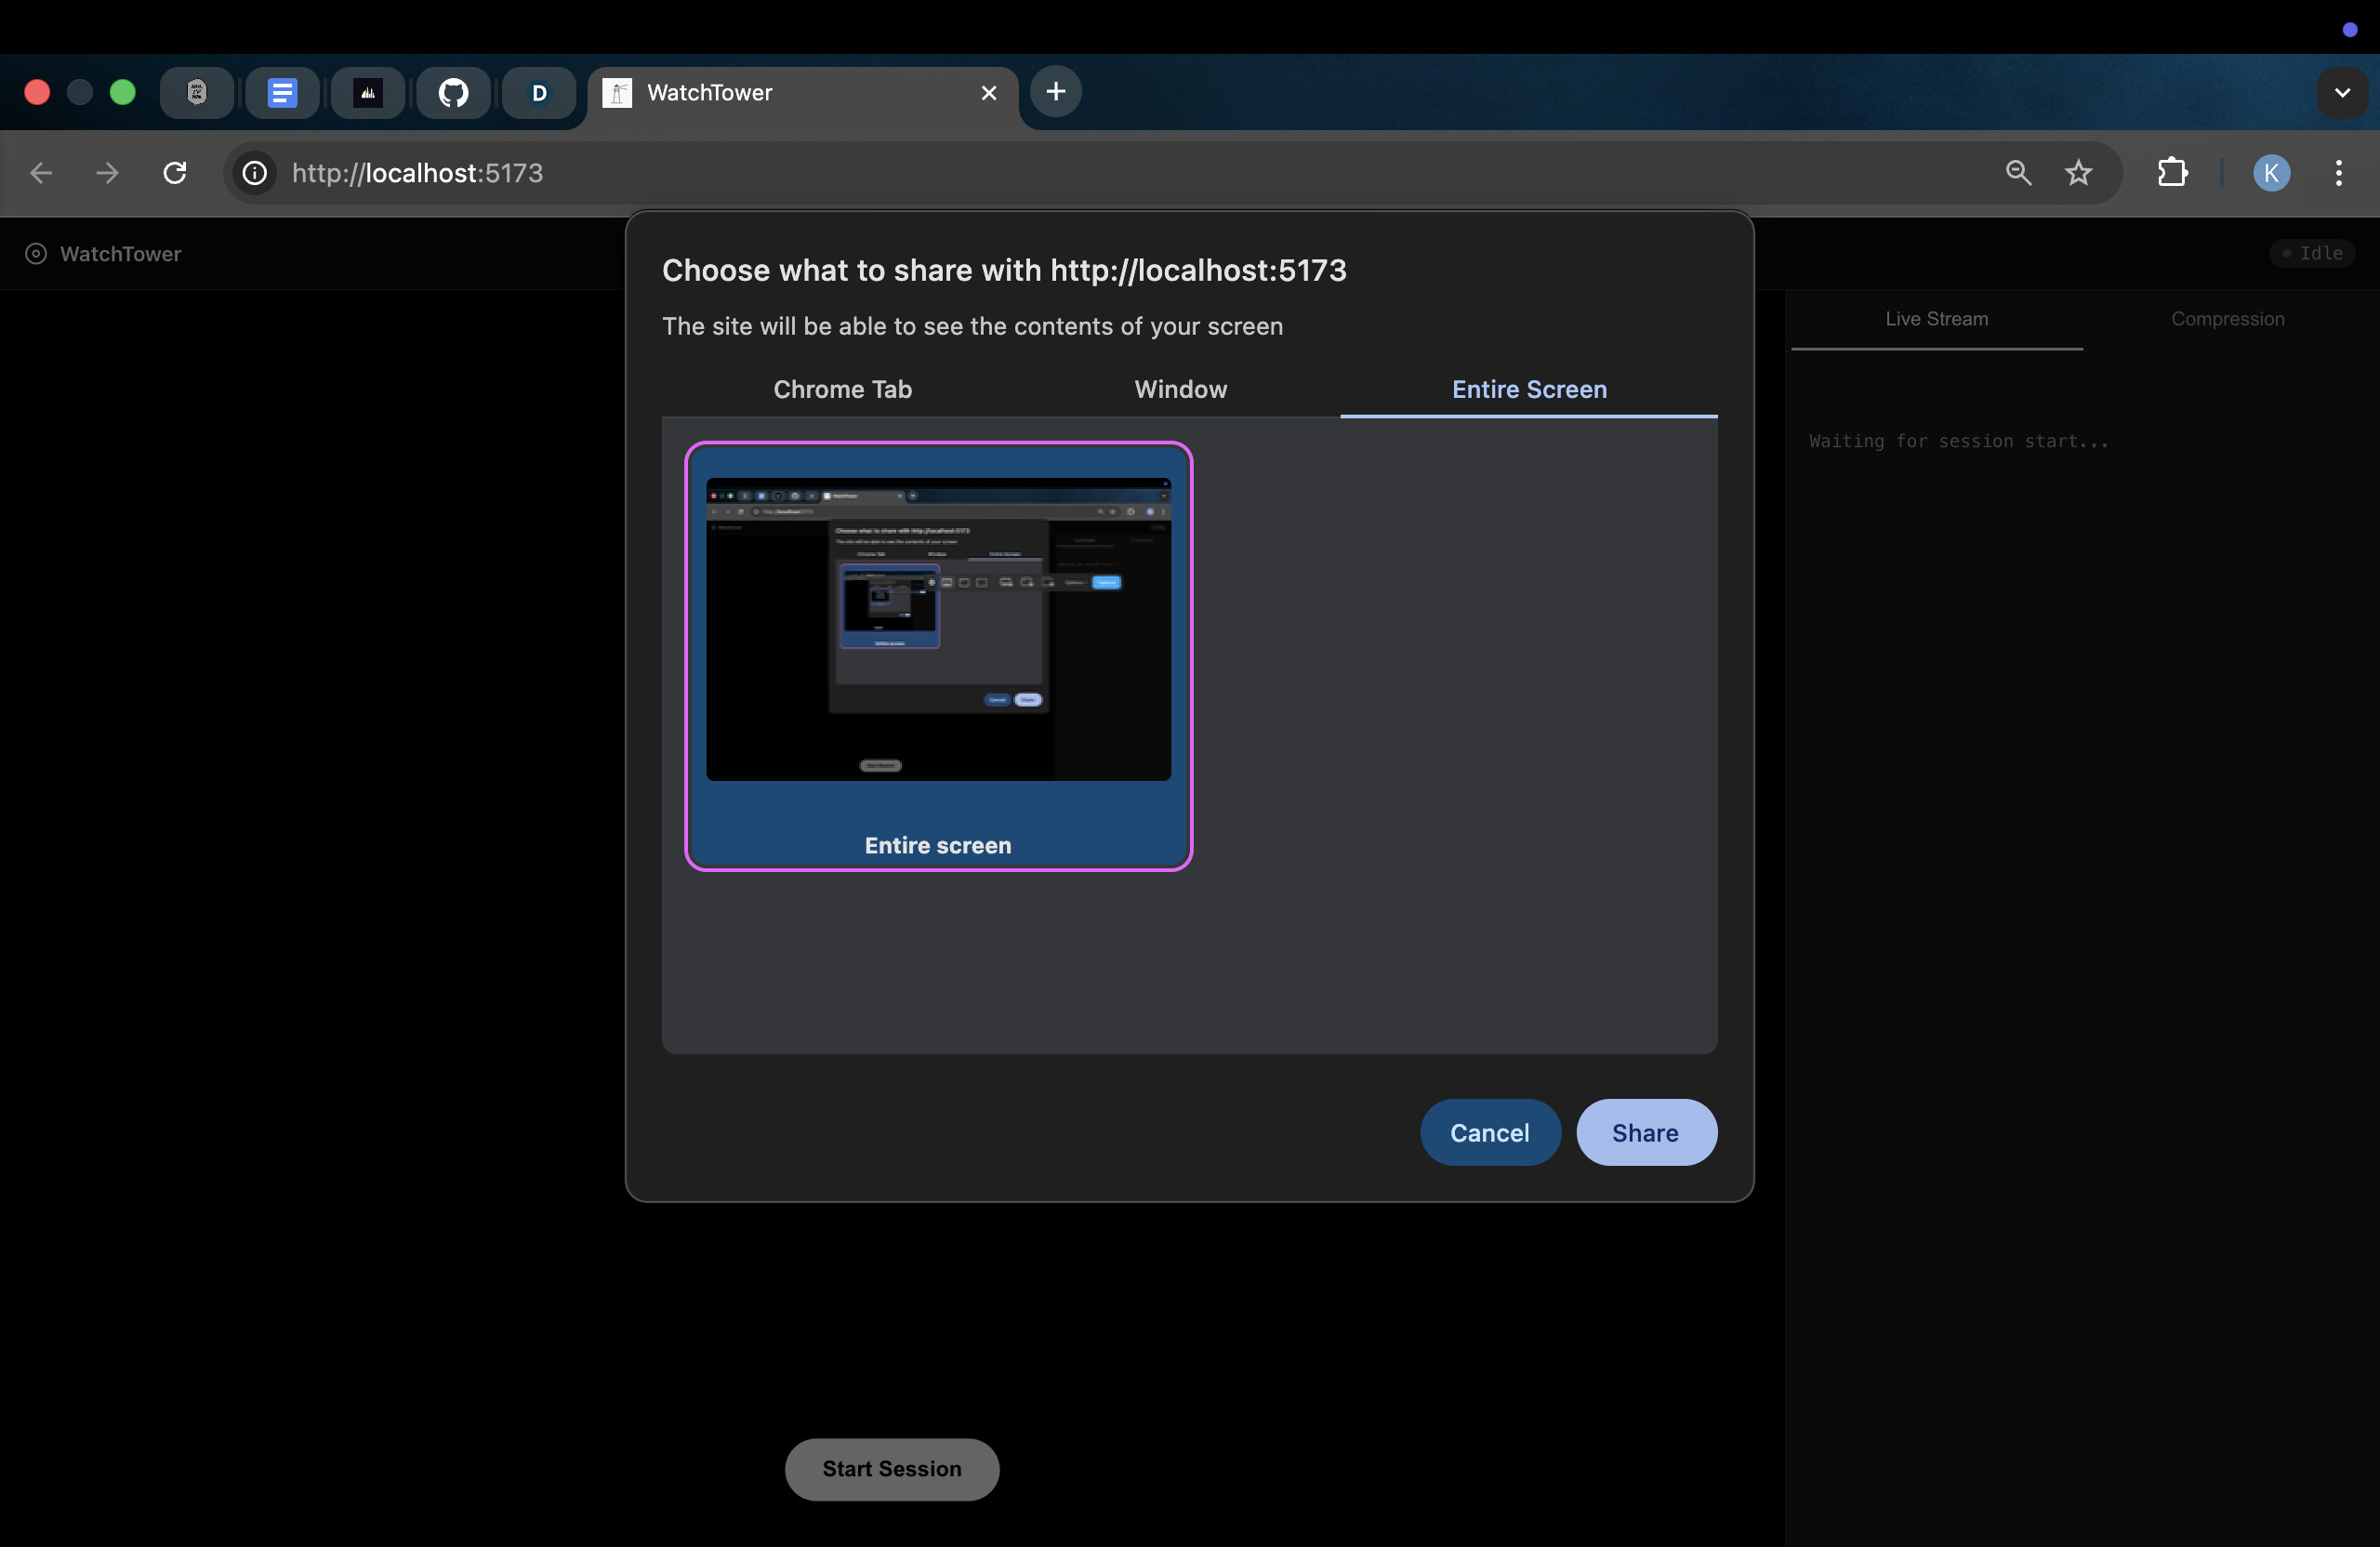Switch to the pinned tab with D icon
The height and width of the screenshot is (1547, 2380).
pos(539,93)
